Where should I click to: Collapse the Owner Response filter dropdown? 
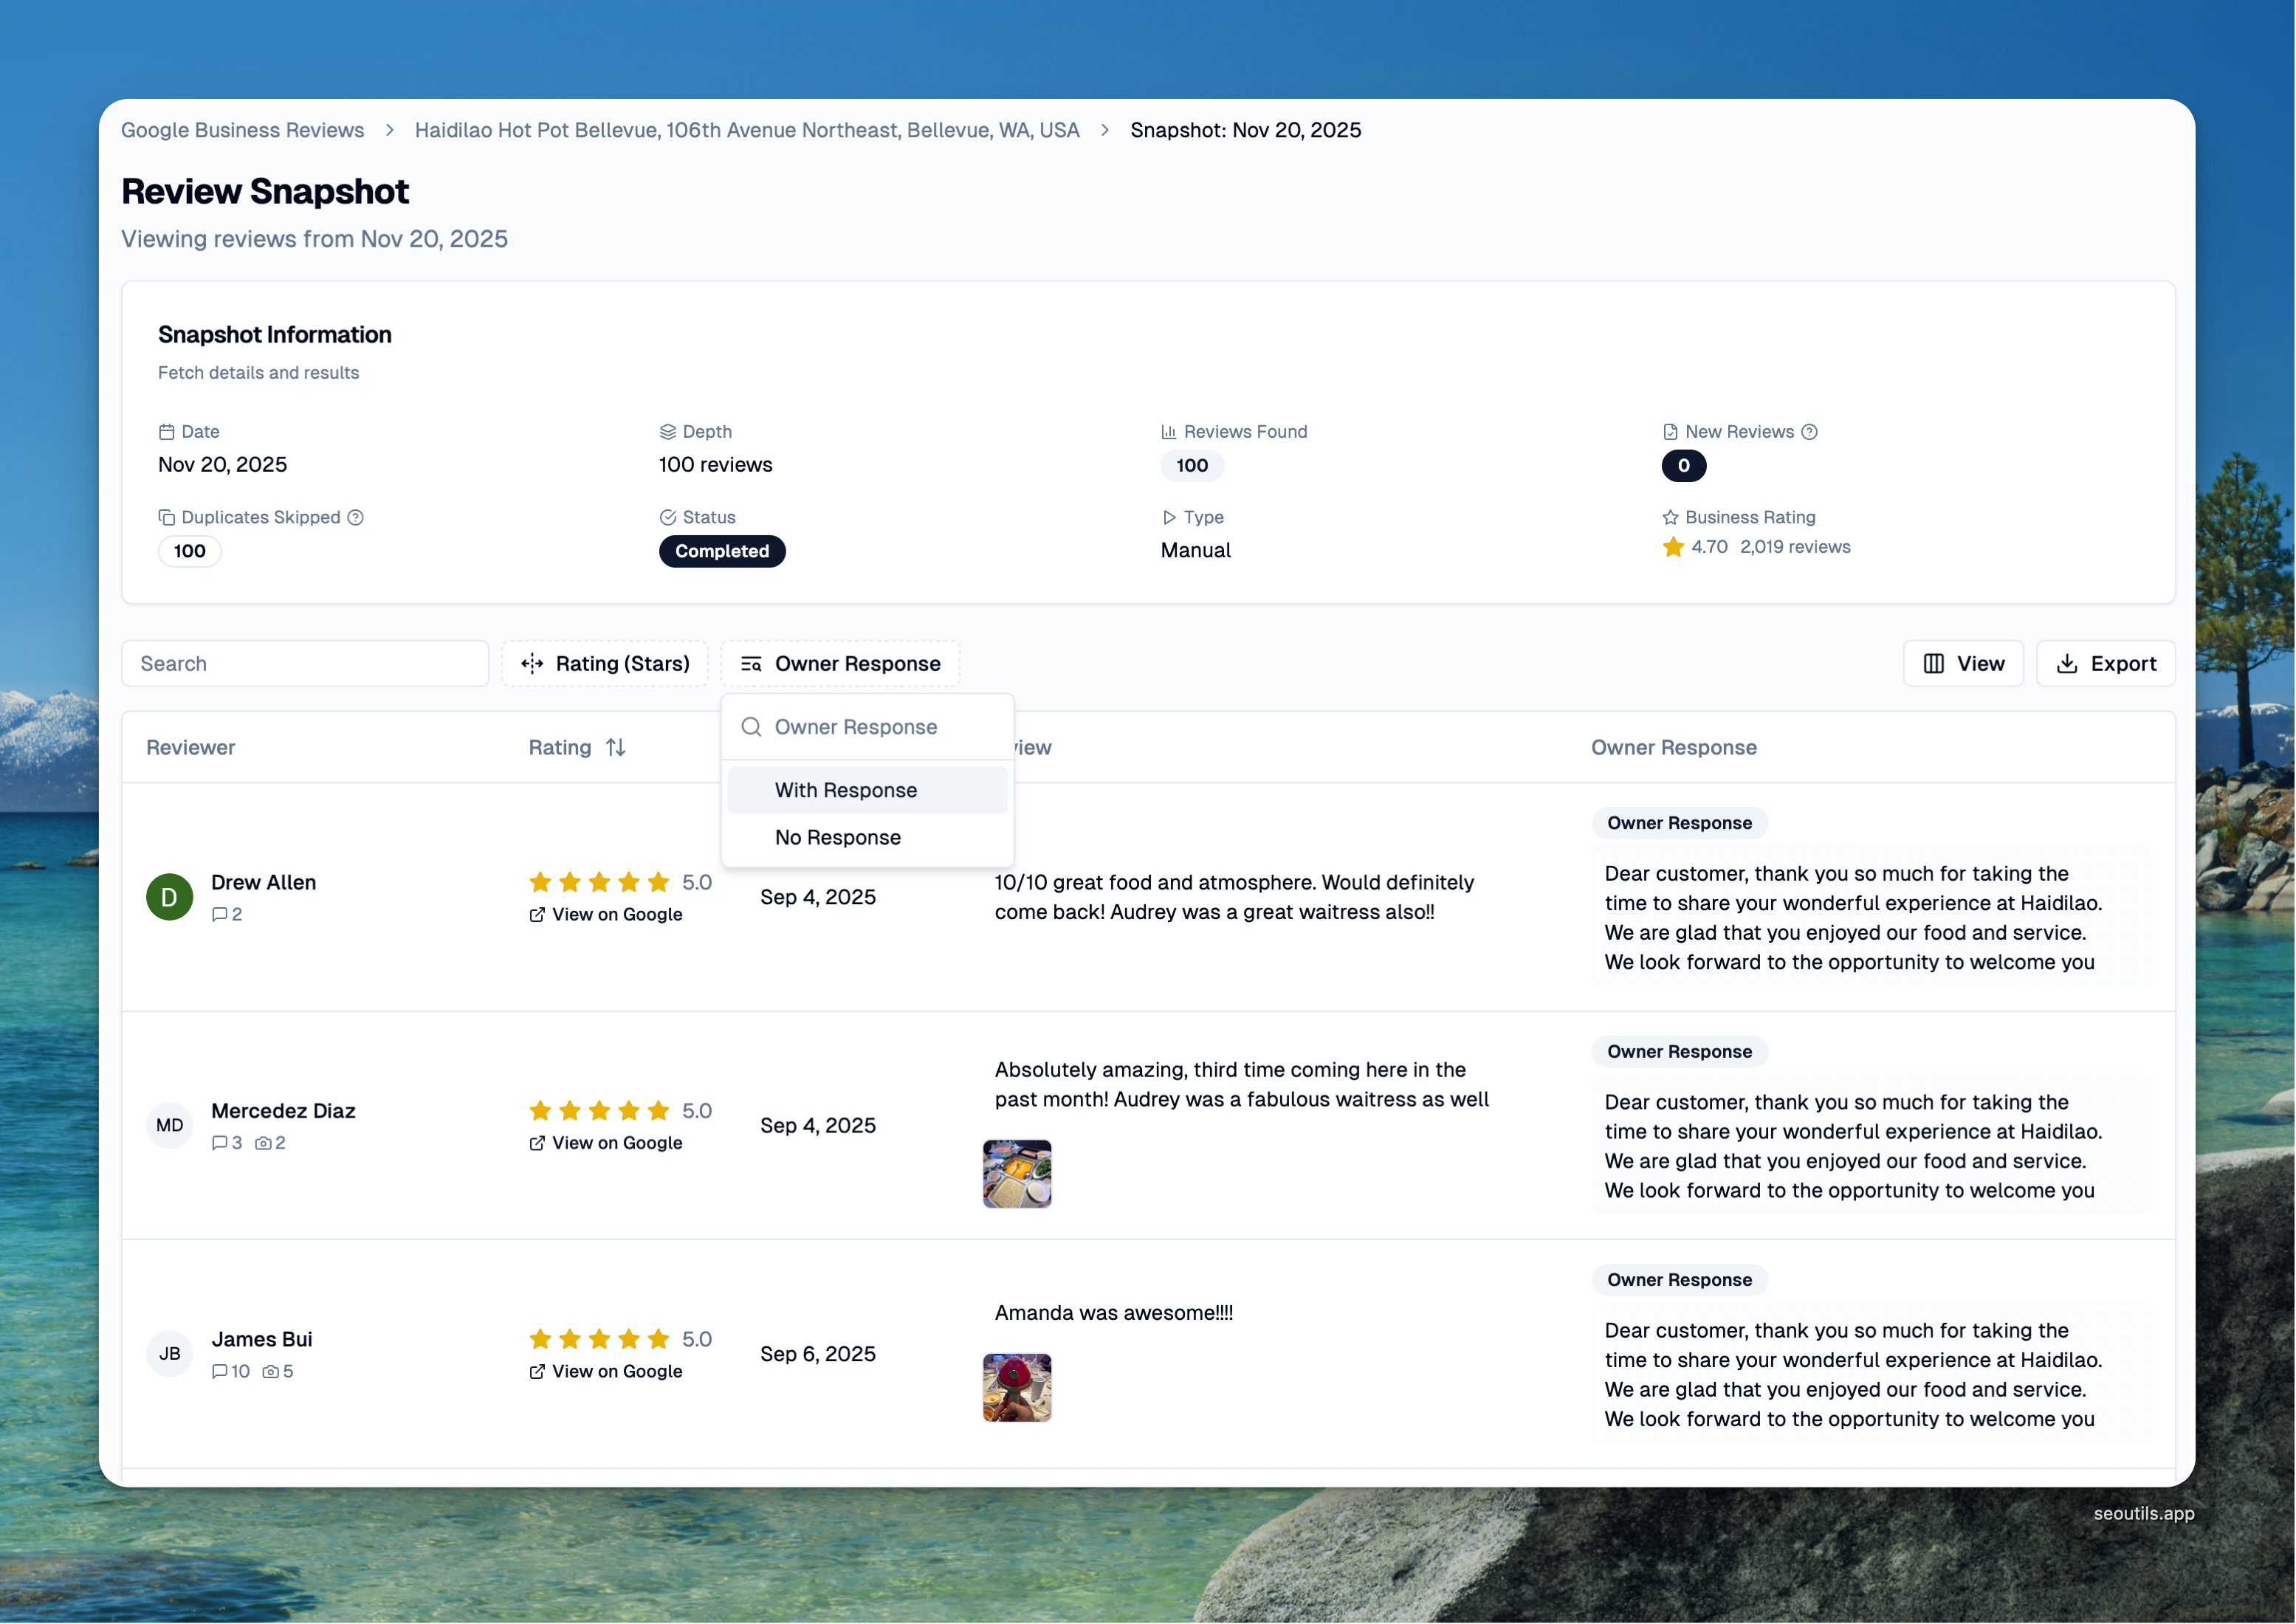pyautogui.click(x=840, y=664)
